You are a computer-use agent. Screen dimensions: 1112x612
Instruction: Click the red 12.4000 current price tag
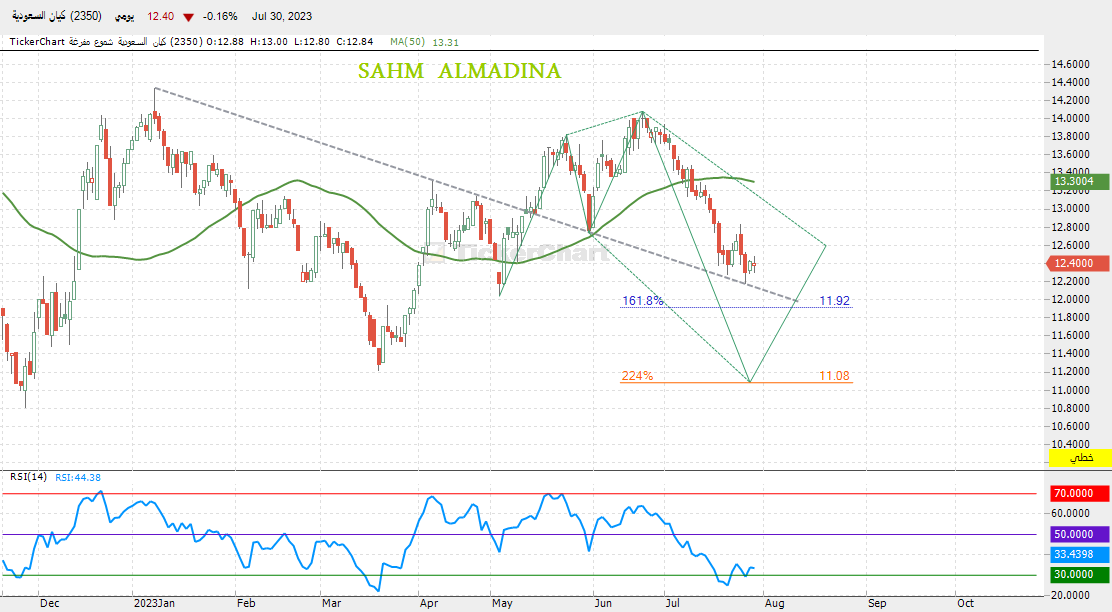pos(1078,263)
